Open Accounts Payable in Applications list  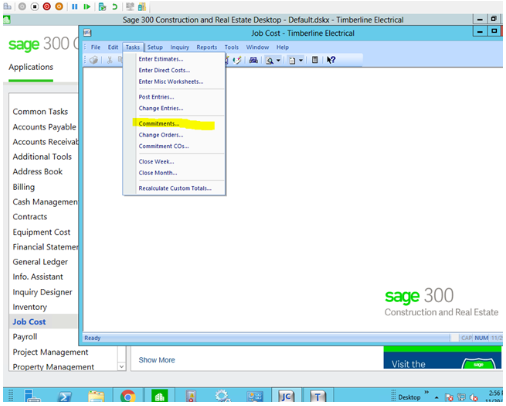pos(44,127)
